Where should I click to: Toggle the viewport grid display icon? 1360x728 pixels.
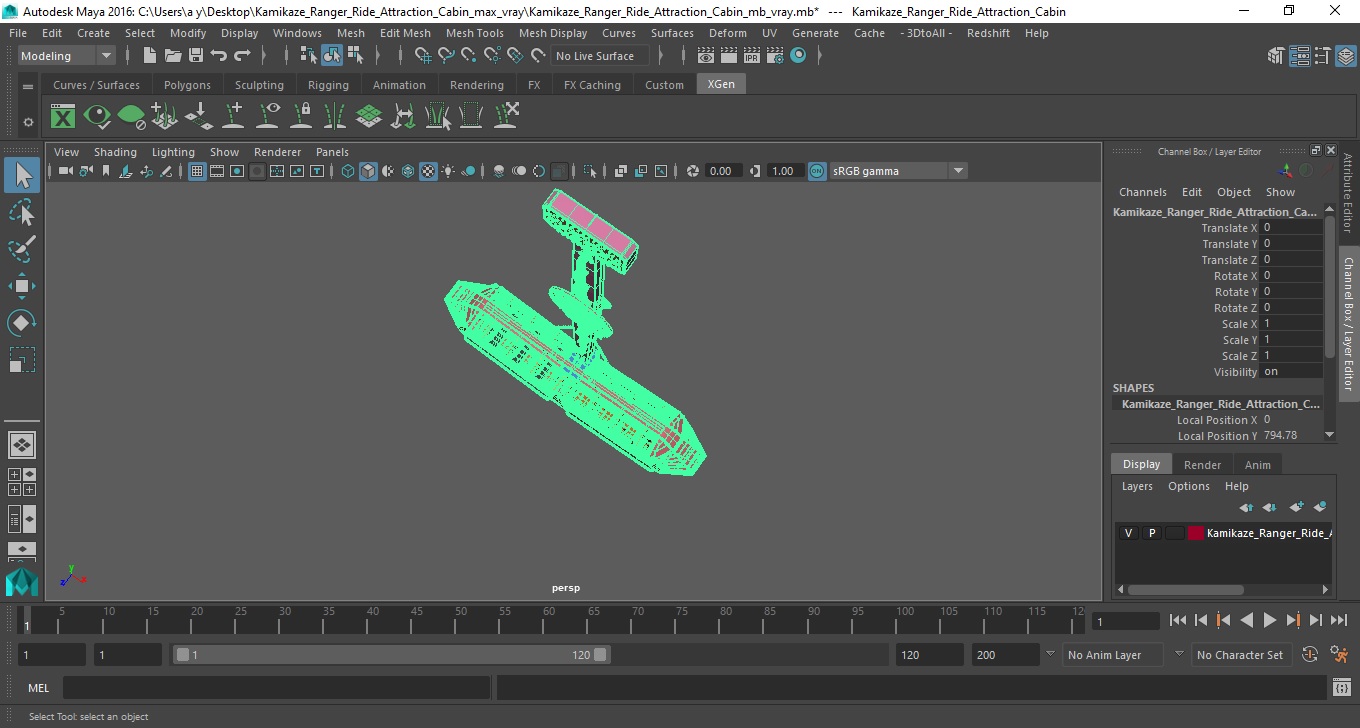coord(197,171)
